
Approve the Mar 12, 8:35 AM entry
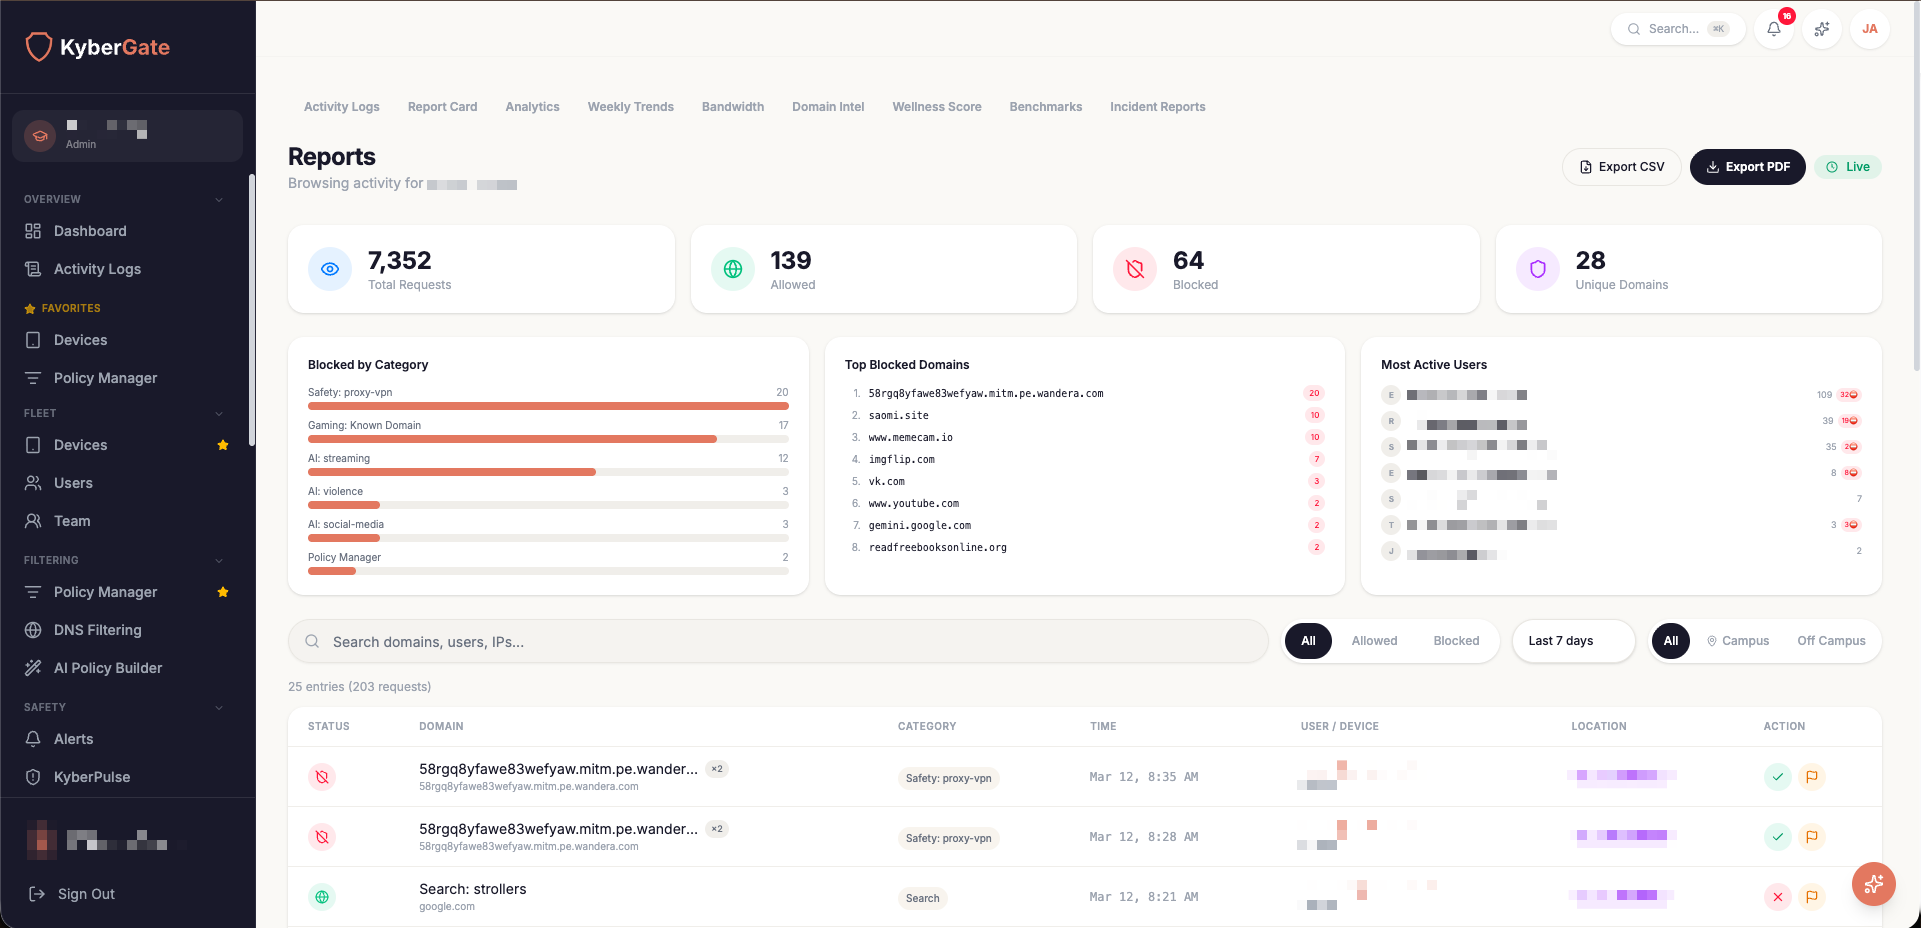[x=1778, y=777]
